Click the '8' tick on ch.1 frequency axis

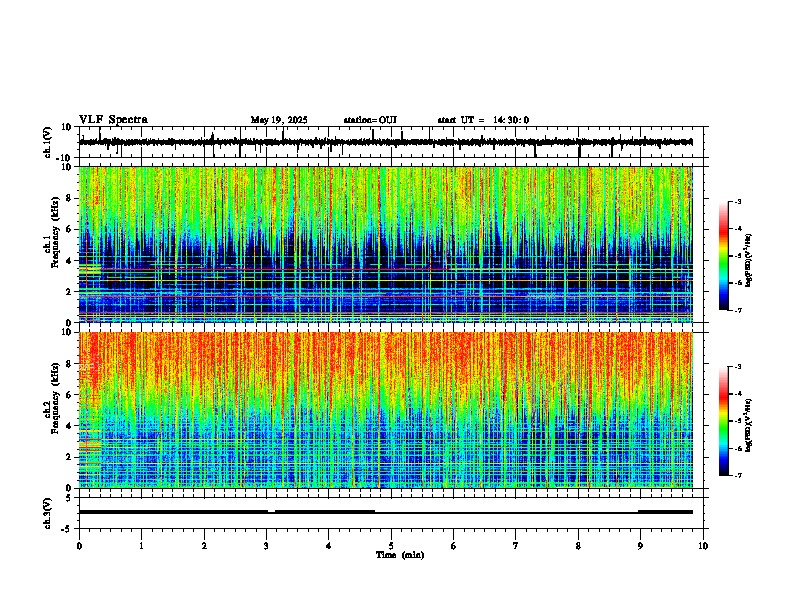click(70, 198)
